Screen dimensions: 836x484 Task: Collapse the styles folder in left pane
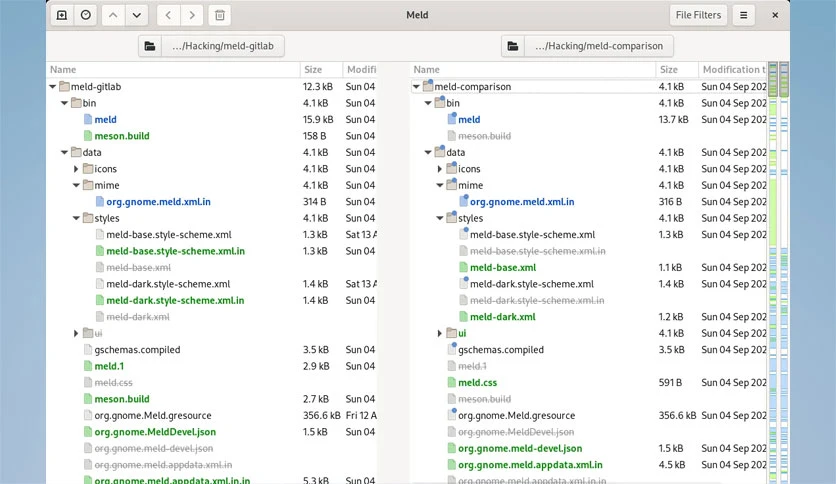point(76,218)
